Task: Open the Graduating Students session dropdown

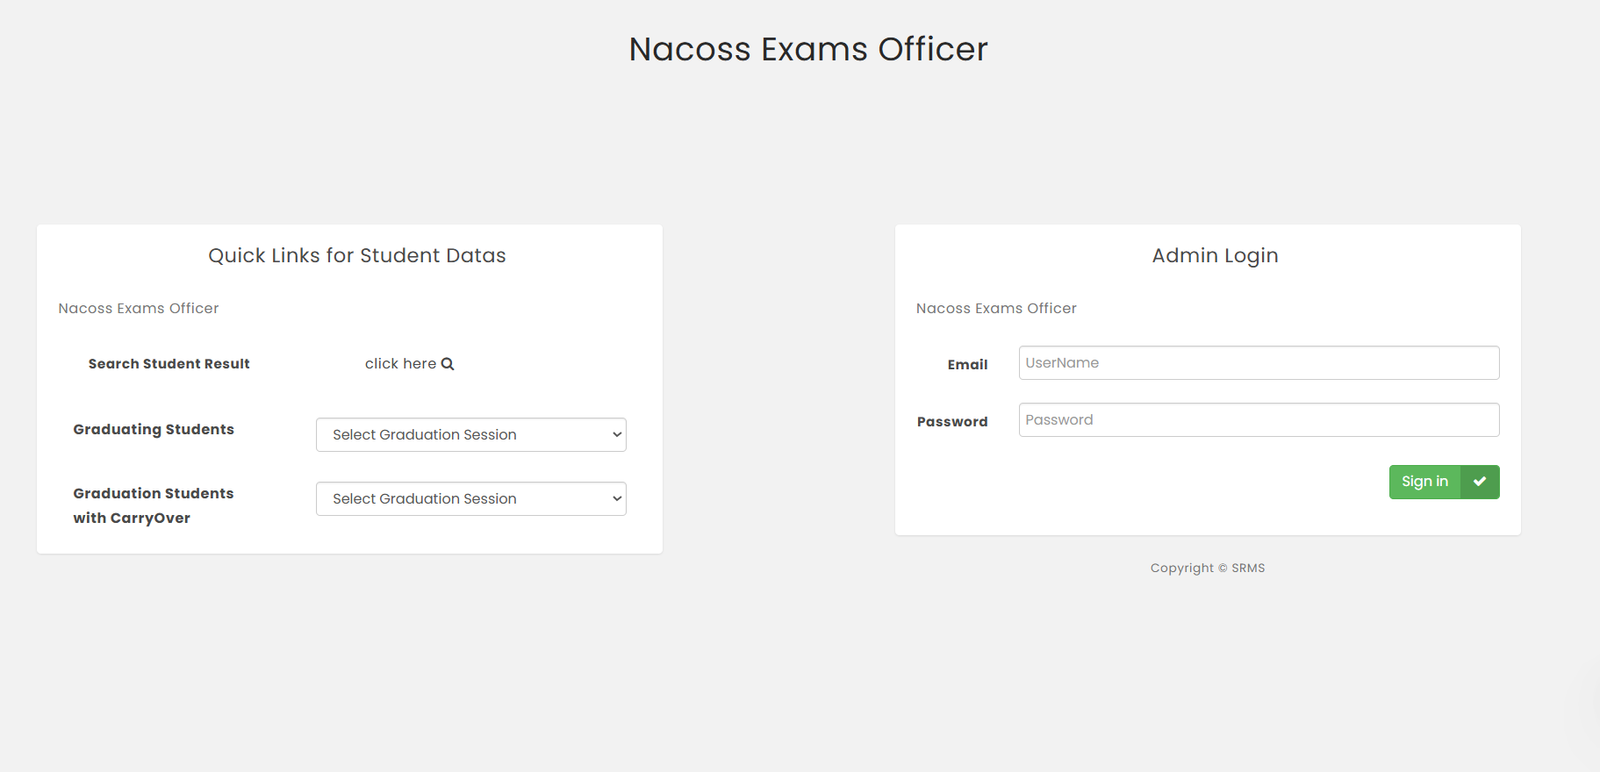Action: [x=470, y=435]
